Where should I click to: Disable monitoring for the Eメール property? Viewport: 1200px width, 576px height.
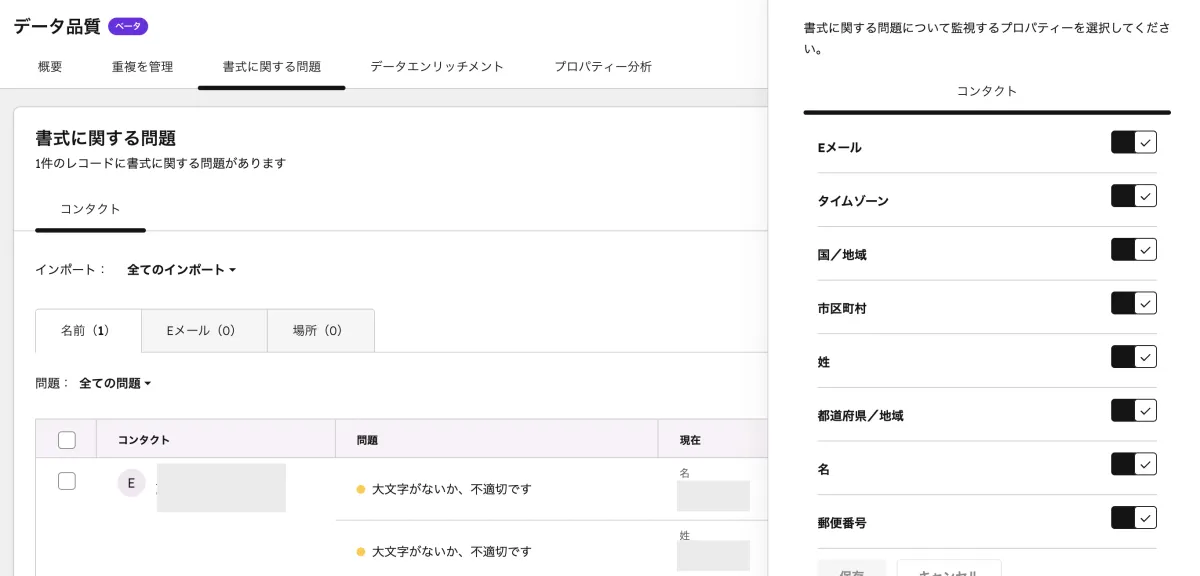[1133, 142]
